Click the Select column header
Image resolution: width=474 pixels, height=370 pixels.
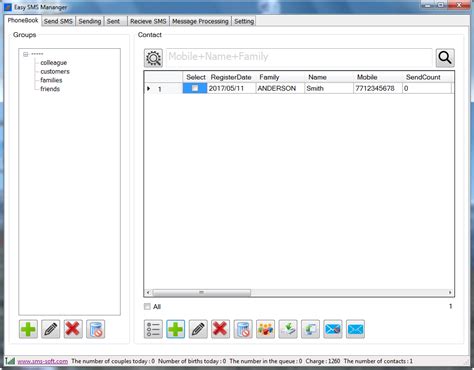(x=195, y=77)
